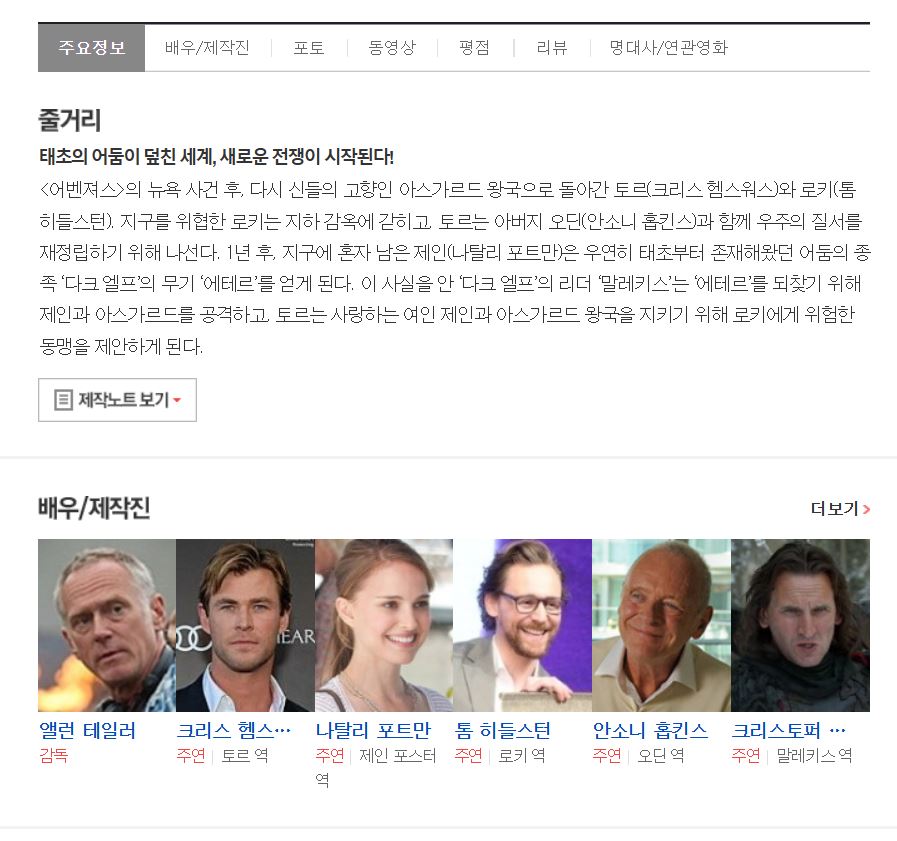The height and width of the screenshot is (841, 897).
Task: Open 톰 히들스턴 actor photo
Action: (522, 625)
